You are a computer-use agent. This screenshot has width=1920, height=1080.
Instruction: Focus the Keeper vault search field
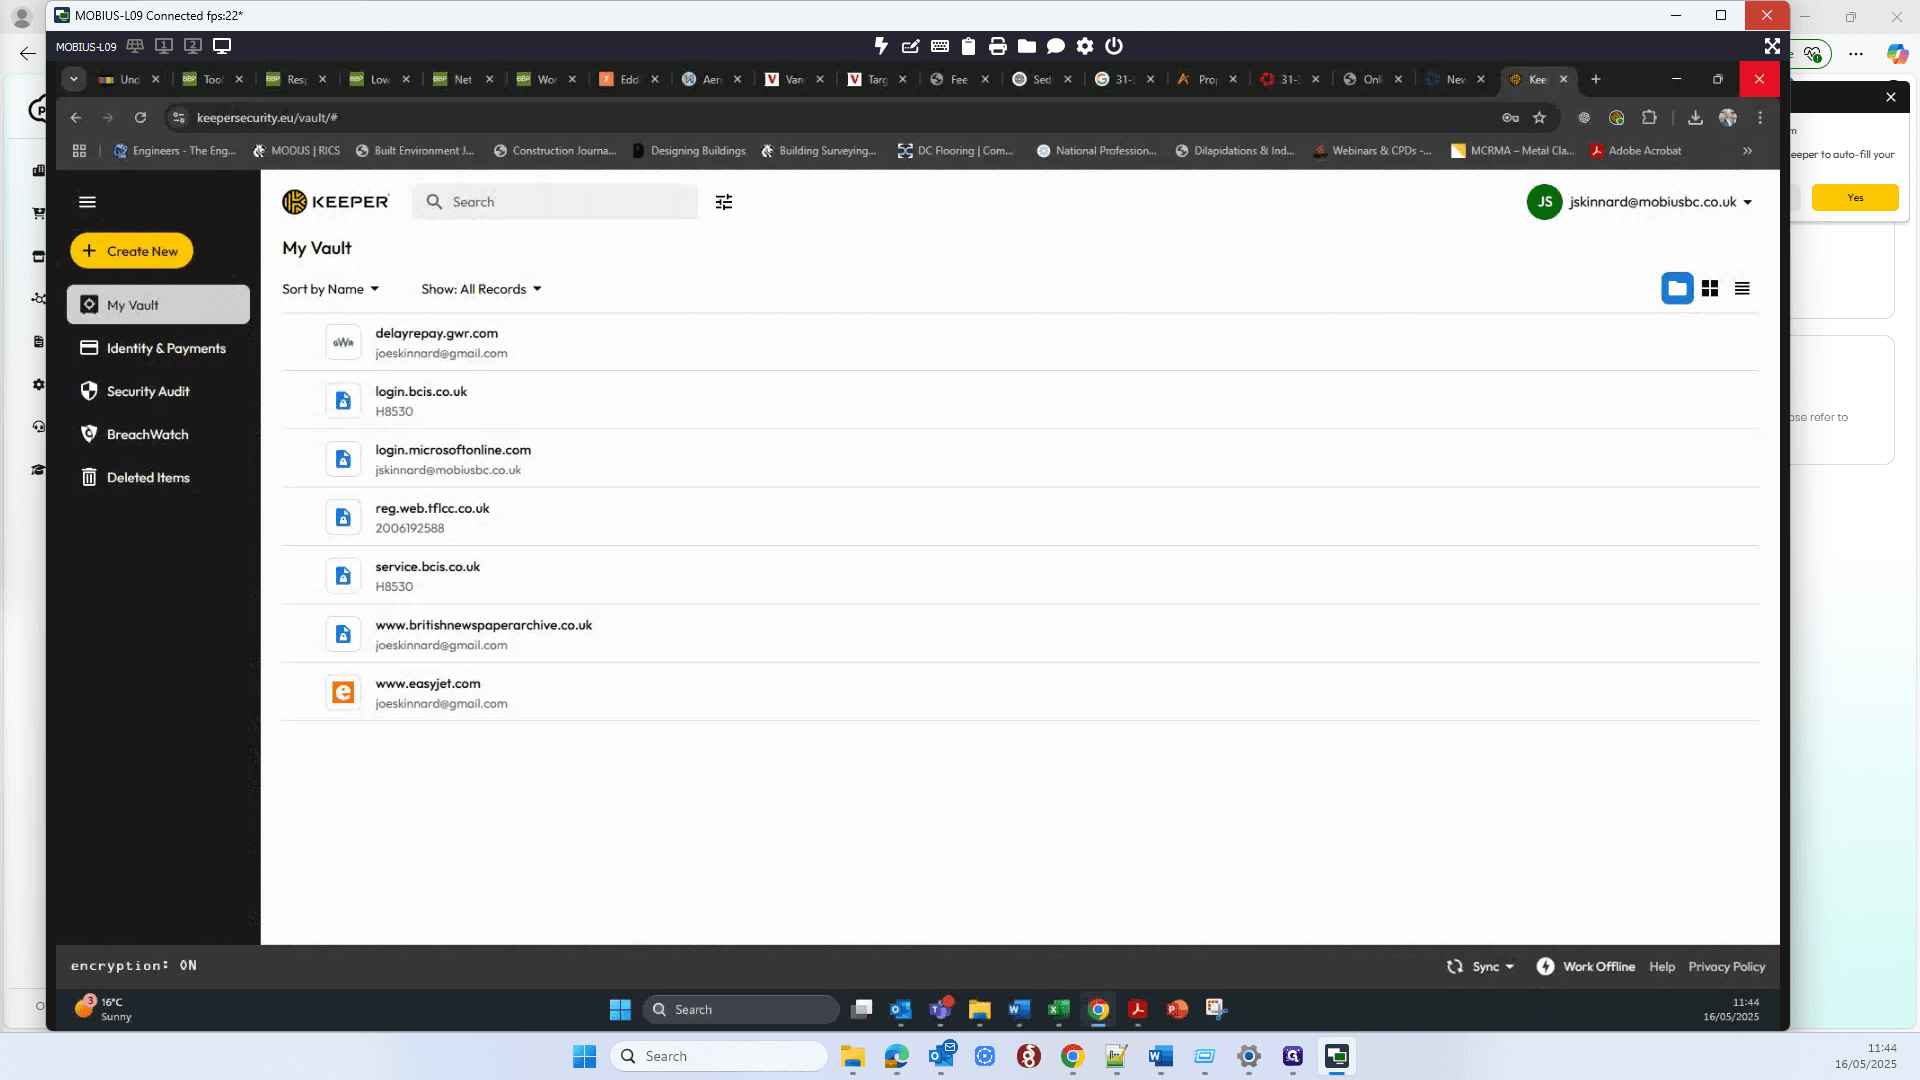556,202
